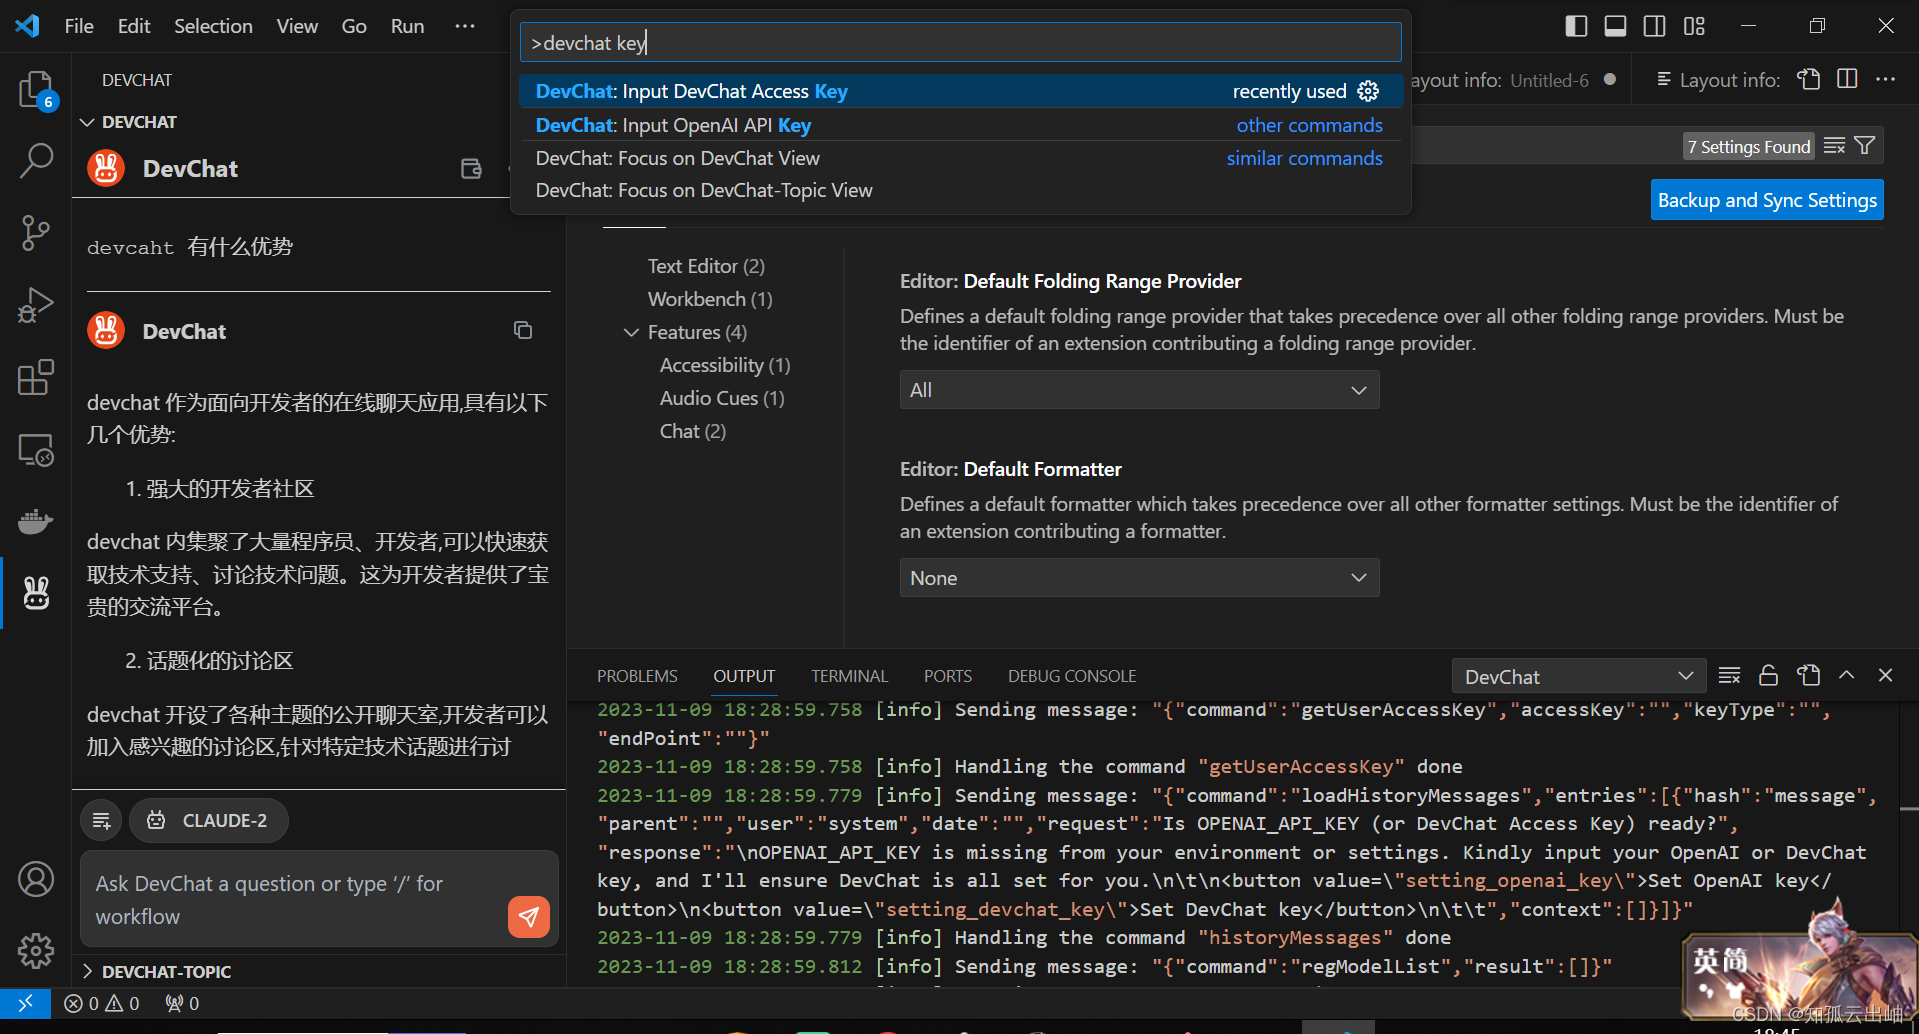The width and height of the screenshot is (1919, 1034).
Task: Open the Explorer view in the activity bar
Action: 36,89
